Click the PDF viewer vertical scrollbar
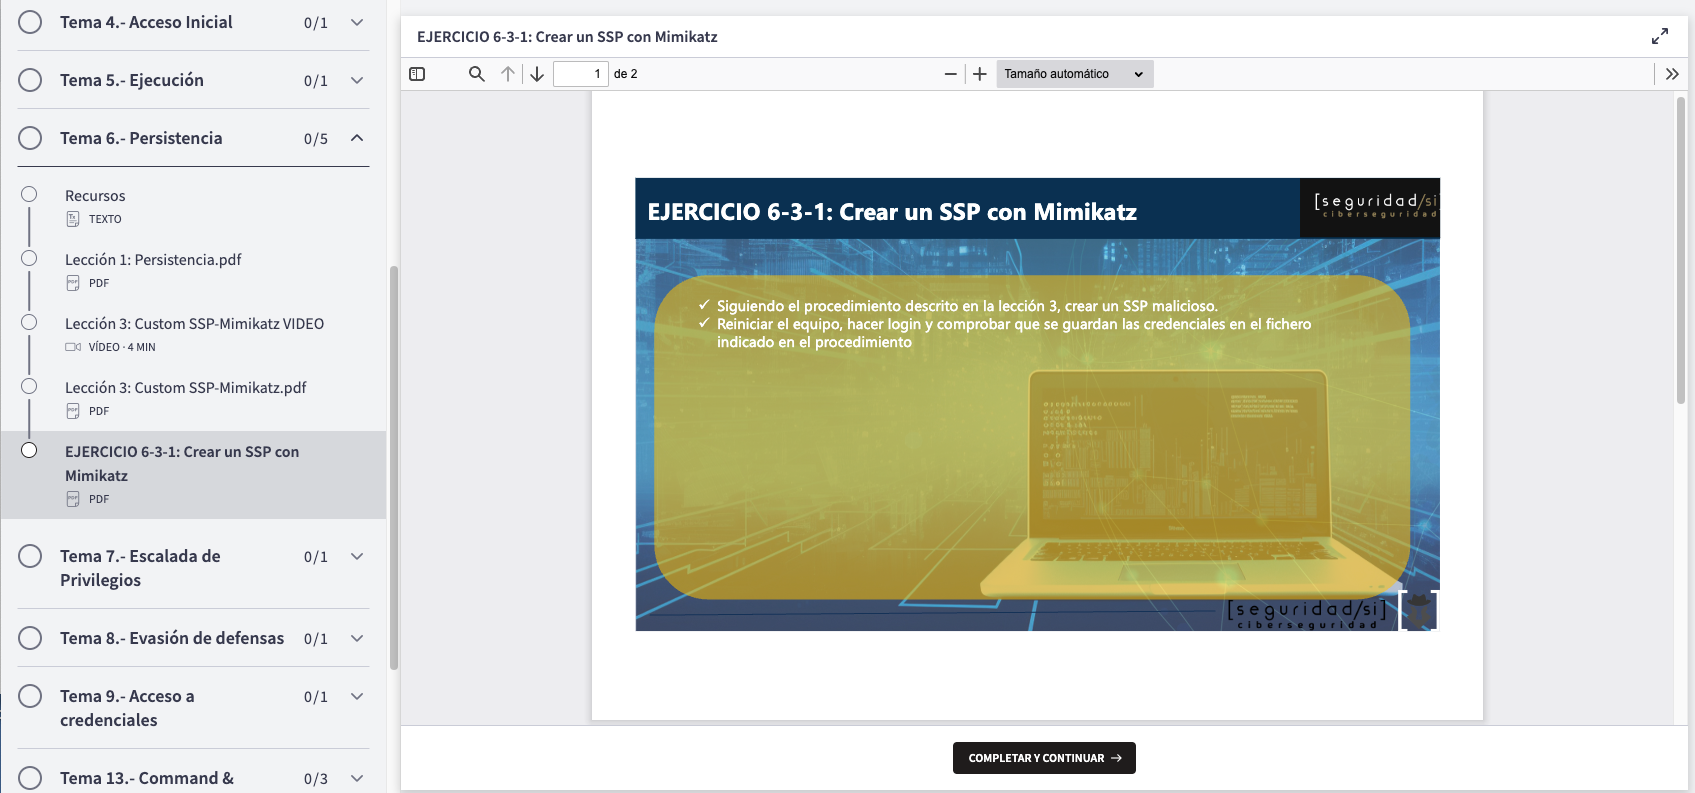The height and width of the screenshot is (793, 1695). pos(1681,250)
